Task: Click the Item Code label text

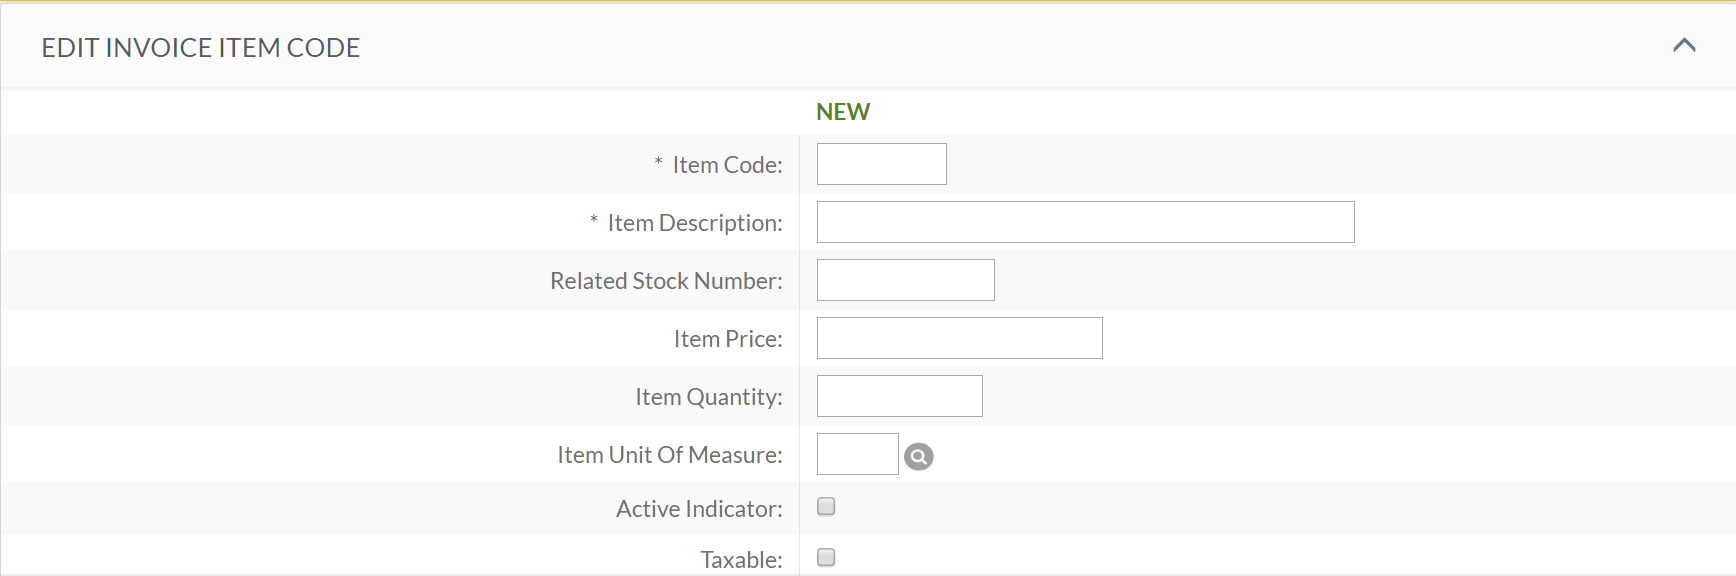Action: click(x=727, y=165)
